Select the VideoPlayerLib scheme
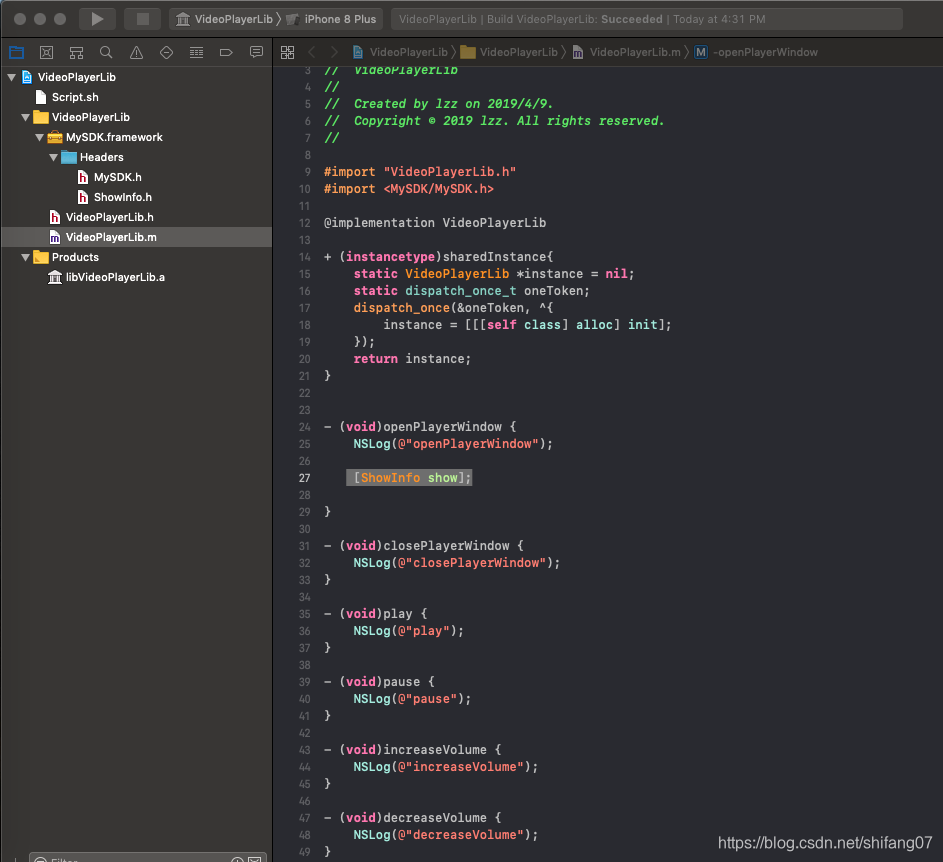This screenshot has width=943, height=862. point(225,19)
